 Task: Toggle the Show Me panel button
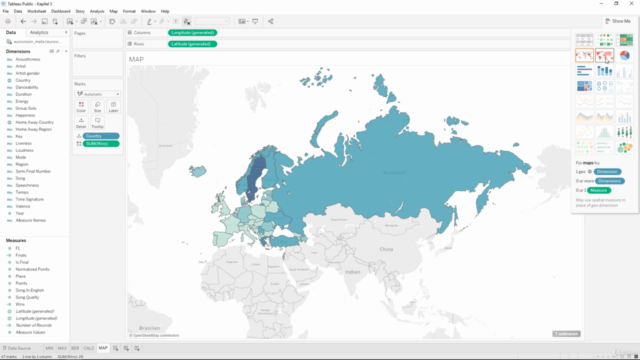pyautogui.click(x=618, y=21)
